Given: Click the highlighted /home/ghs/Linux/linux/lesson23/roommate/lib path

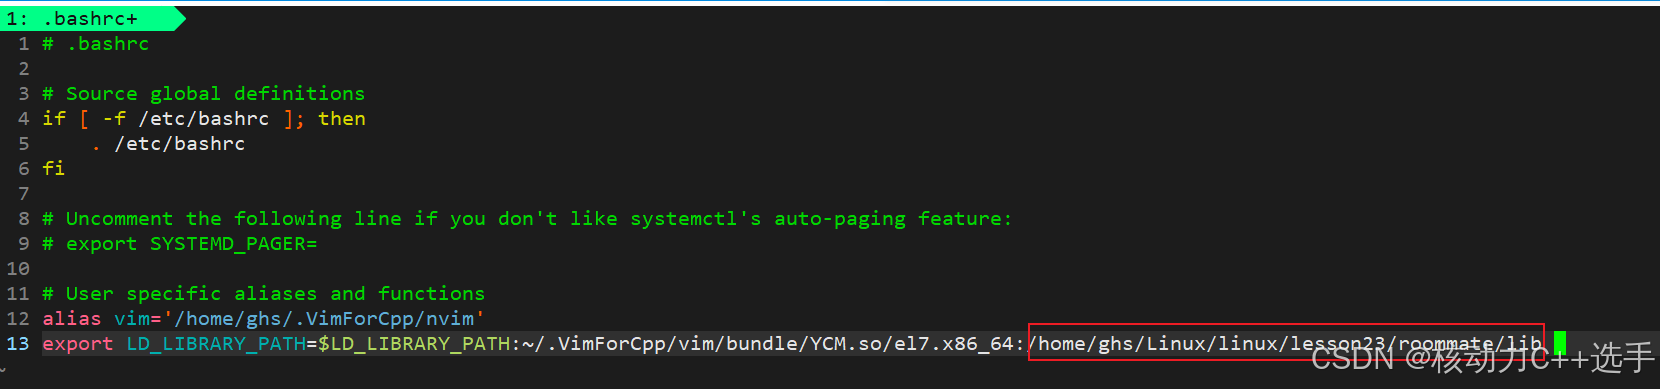Looking at the screenshot, I should point(1286,344).
